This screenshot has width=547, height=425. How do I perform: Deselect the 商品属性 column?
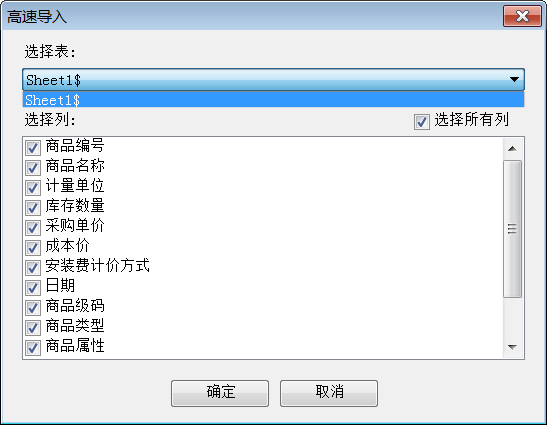pos(33,348)
